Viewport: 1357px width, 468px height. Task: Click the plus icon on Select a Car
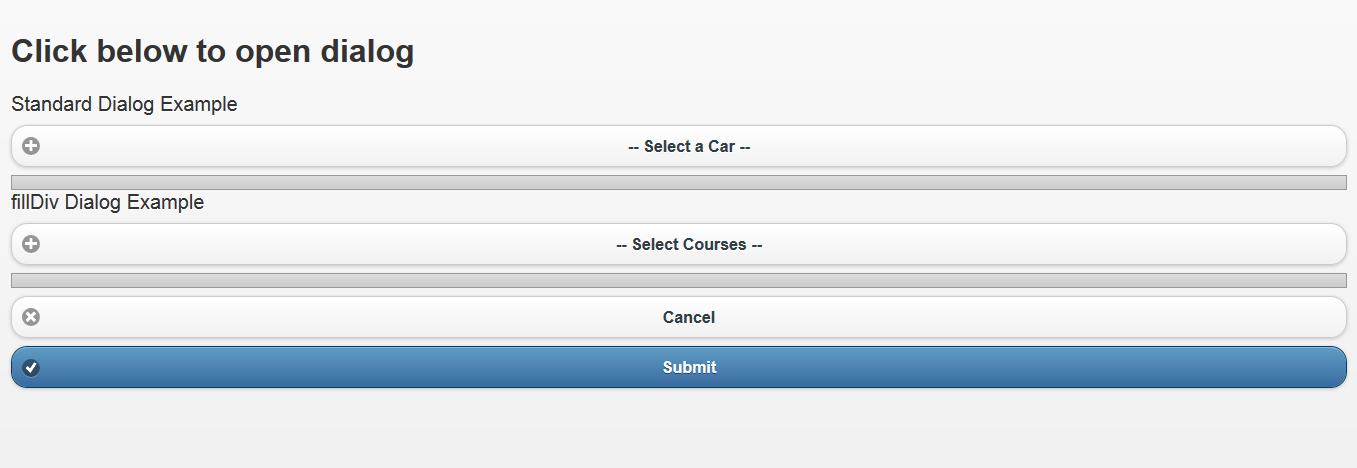[x=31, y=146]
